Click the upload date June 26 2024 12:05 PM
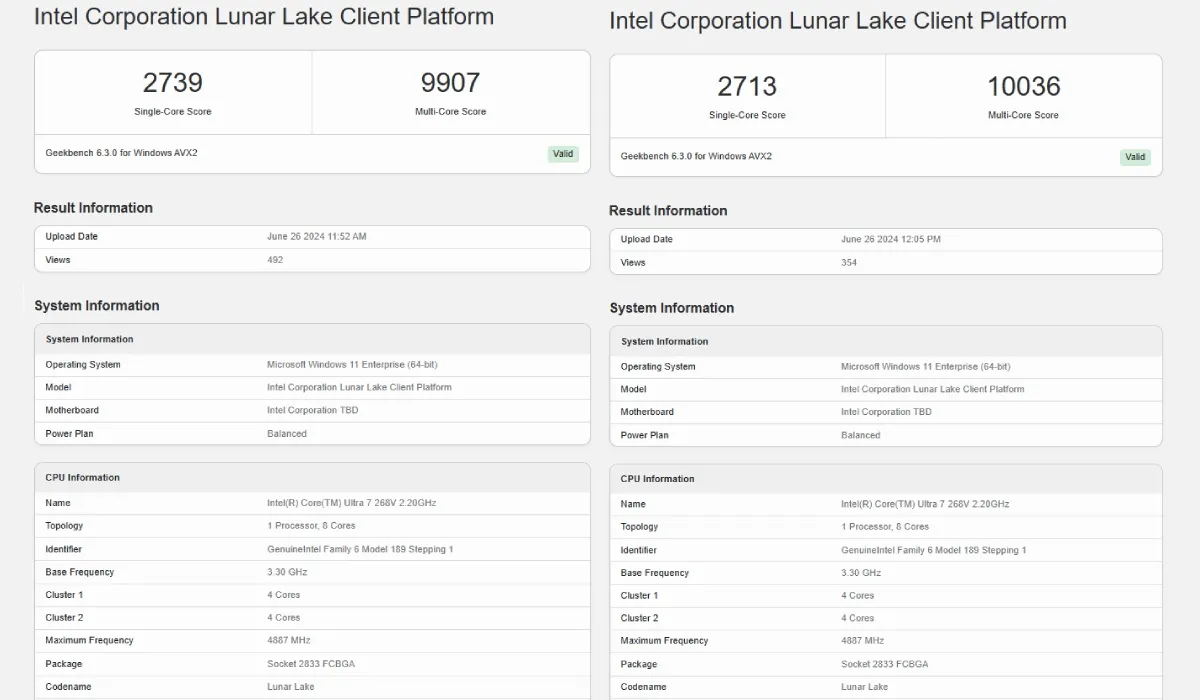Image resolution: width=1200 pixels, height=700 pixels. [891, 240]
